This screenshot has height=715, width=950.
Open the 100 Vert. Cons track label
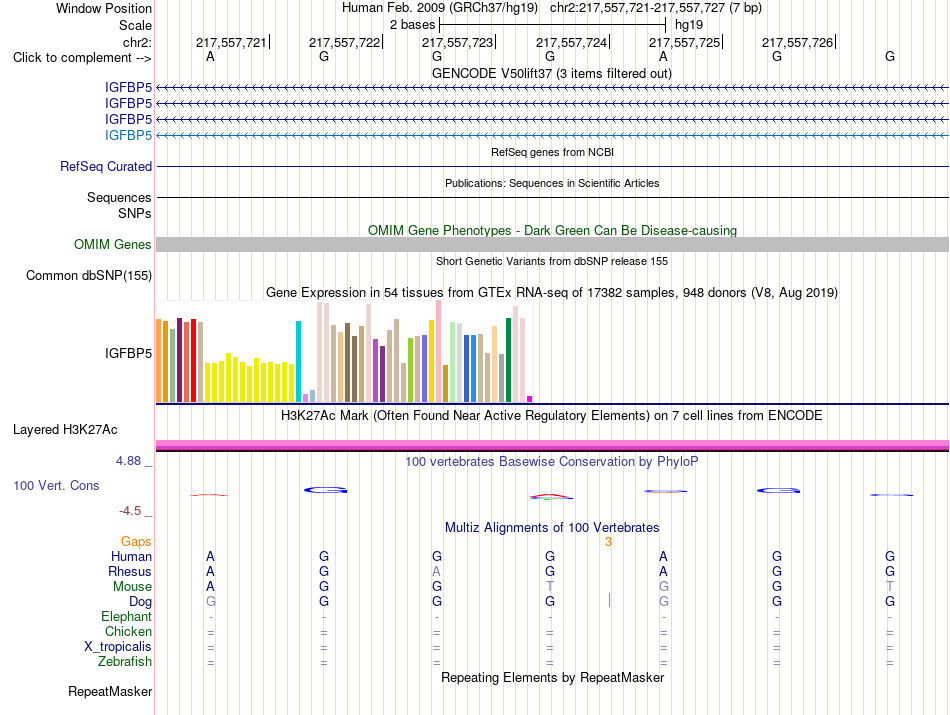(x=56, y=485)
